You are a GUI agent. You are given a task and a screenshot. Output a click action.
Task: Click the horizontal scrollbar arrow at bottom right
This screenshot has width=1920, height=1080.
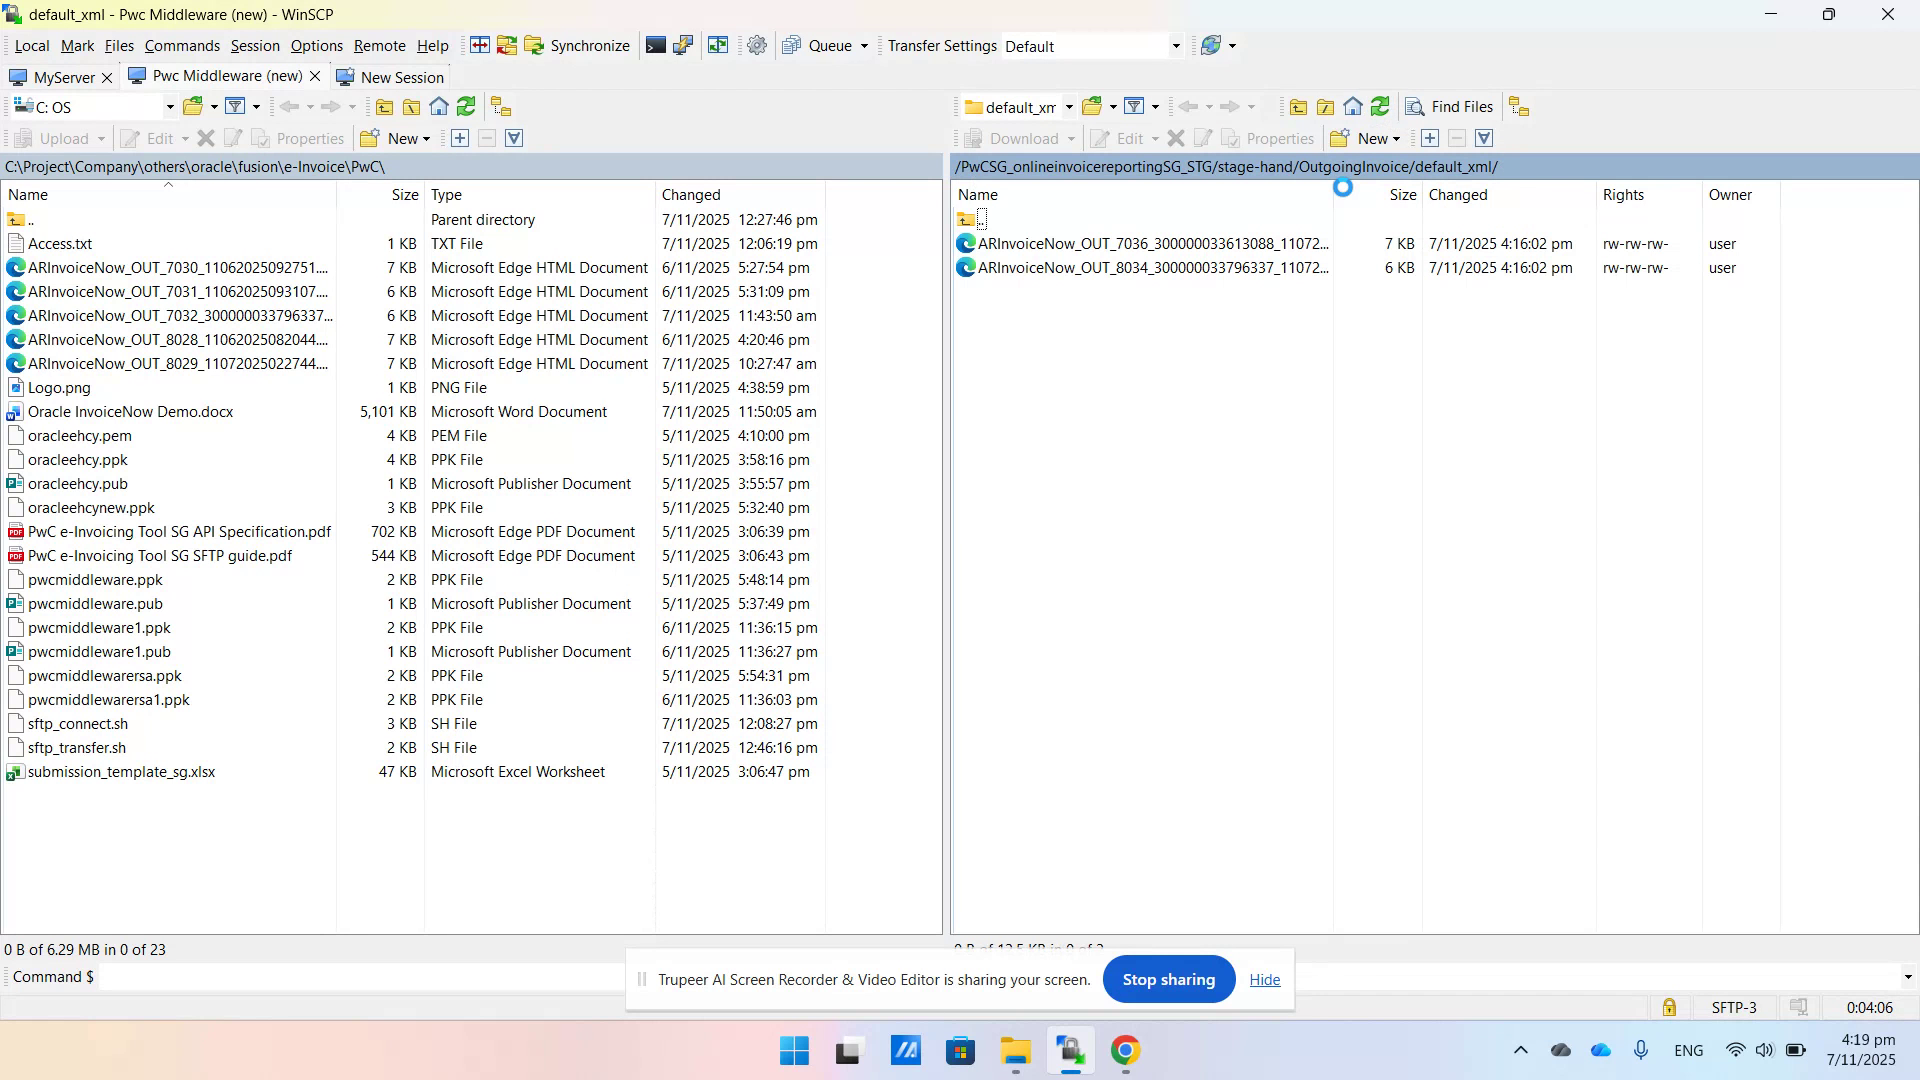click(1908, 977)
